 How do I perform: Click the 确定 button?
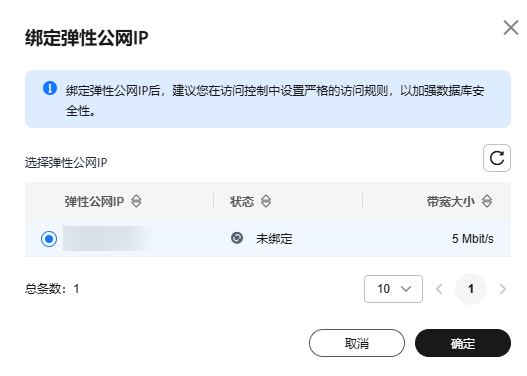(x=463, y=343)
